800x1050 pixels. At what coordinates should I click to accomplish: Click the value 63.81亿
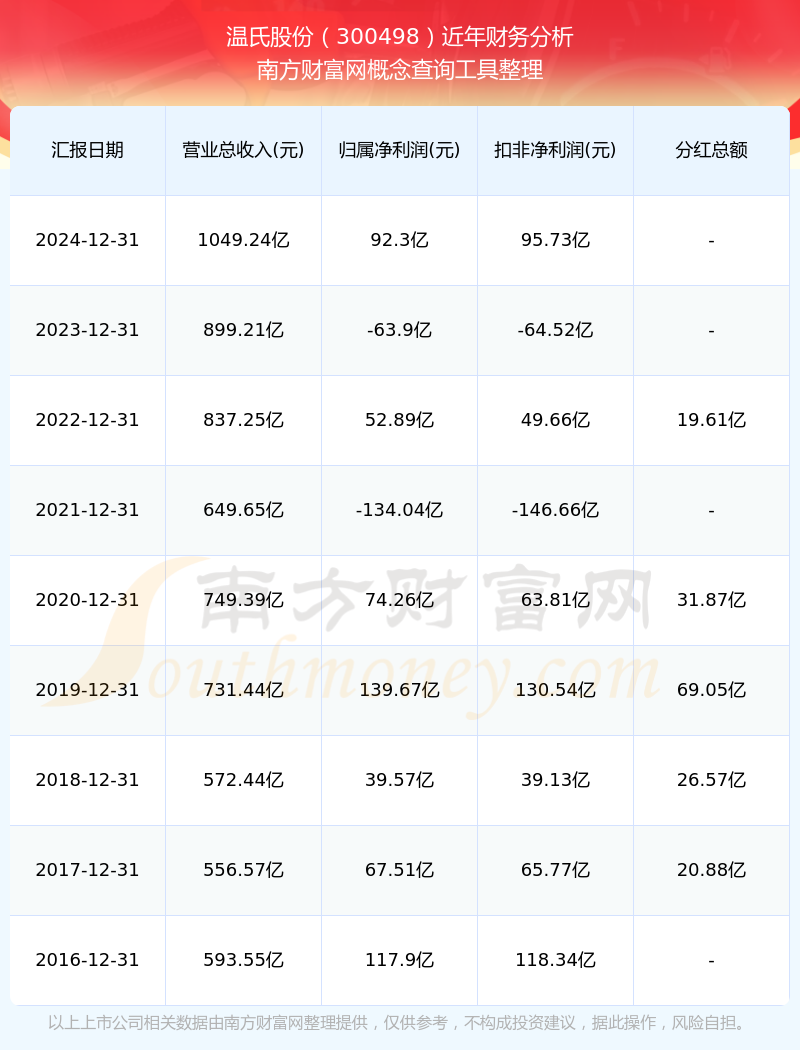(556, 600)
